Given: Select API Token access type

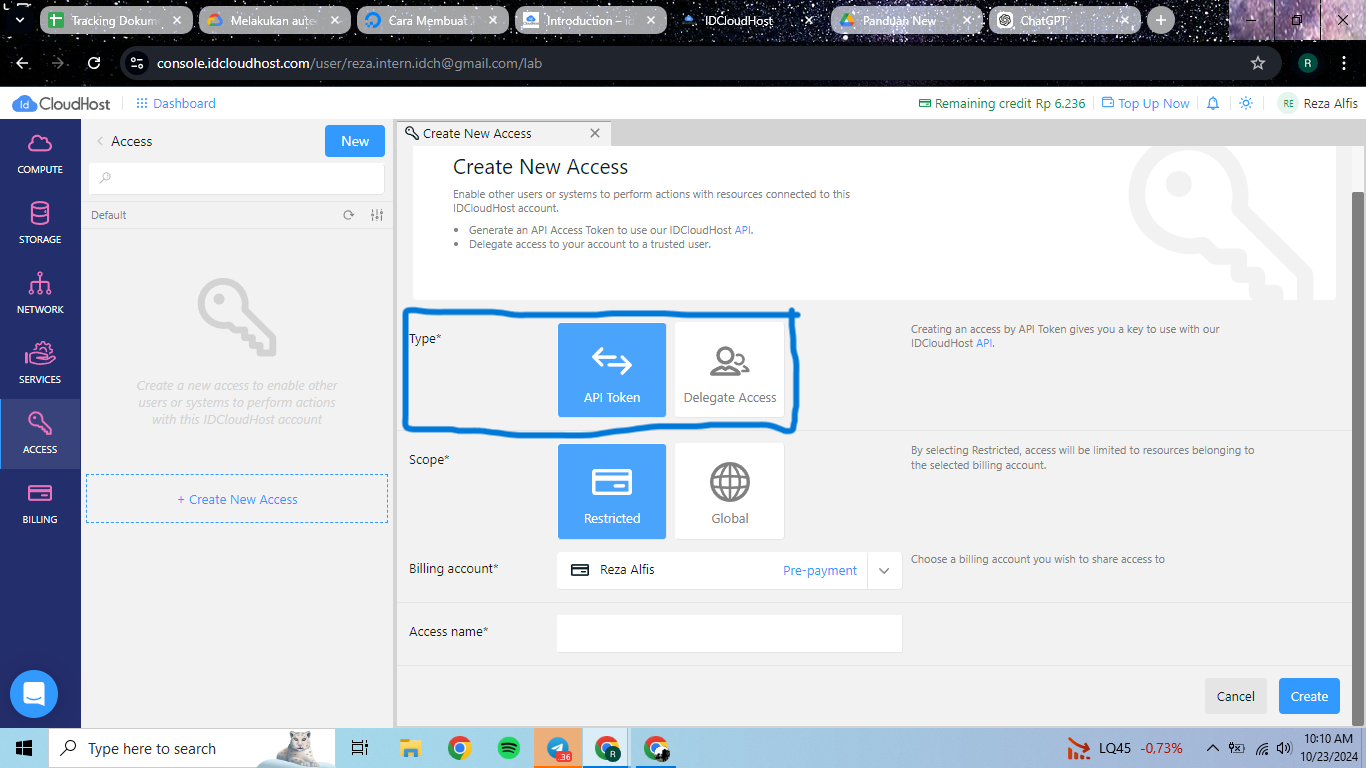Looking at the screenshot, I should click(x=612, y=369).
